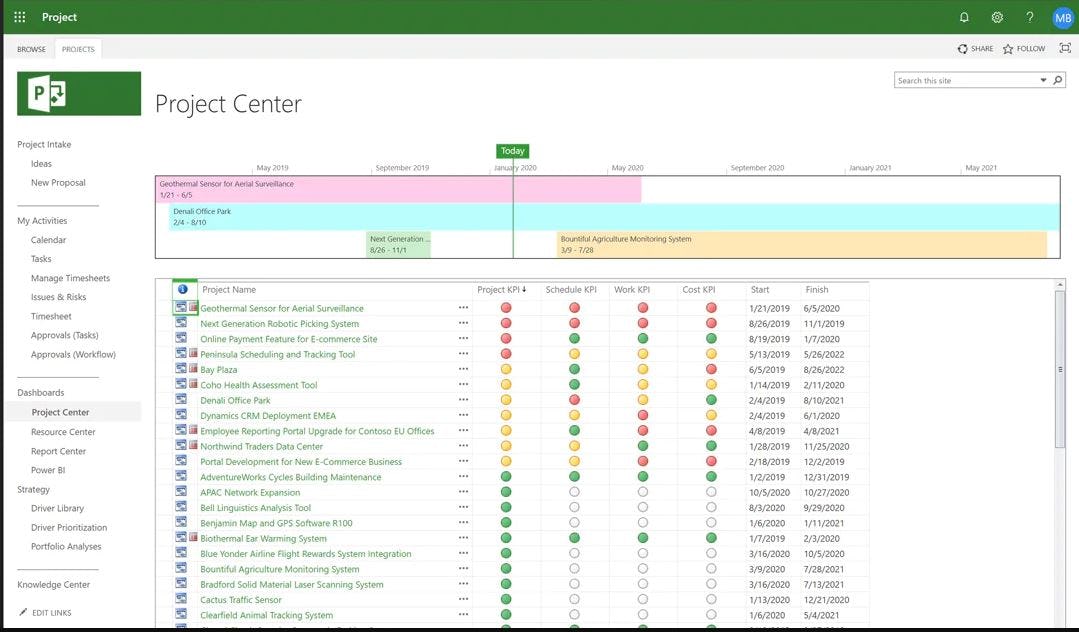Screen dimensions: 1079x632
Task: Click the notifications bell icon
Action: (x=962, y=16)
